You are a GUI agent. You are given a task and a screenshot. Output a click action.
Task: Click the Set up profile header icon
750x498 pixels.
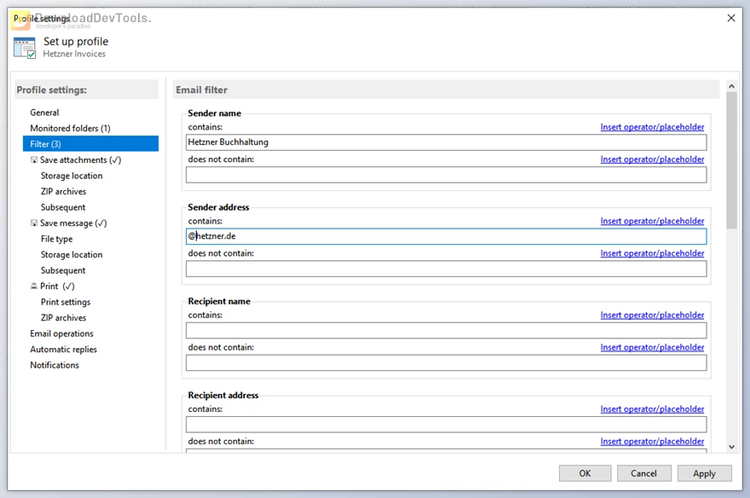[x=24, y=47]
